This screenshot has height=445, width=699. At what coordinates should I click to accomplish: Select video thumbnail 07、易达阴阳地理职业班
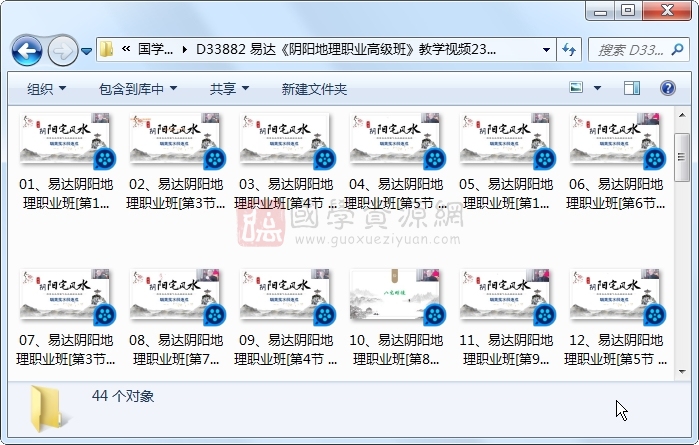pos(67,297)
